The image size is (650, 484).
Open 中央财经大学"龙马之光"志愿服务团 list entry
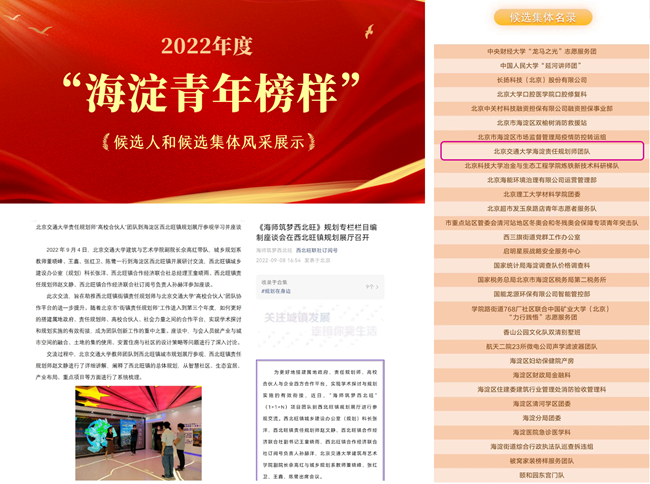[541, 50]
